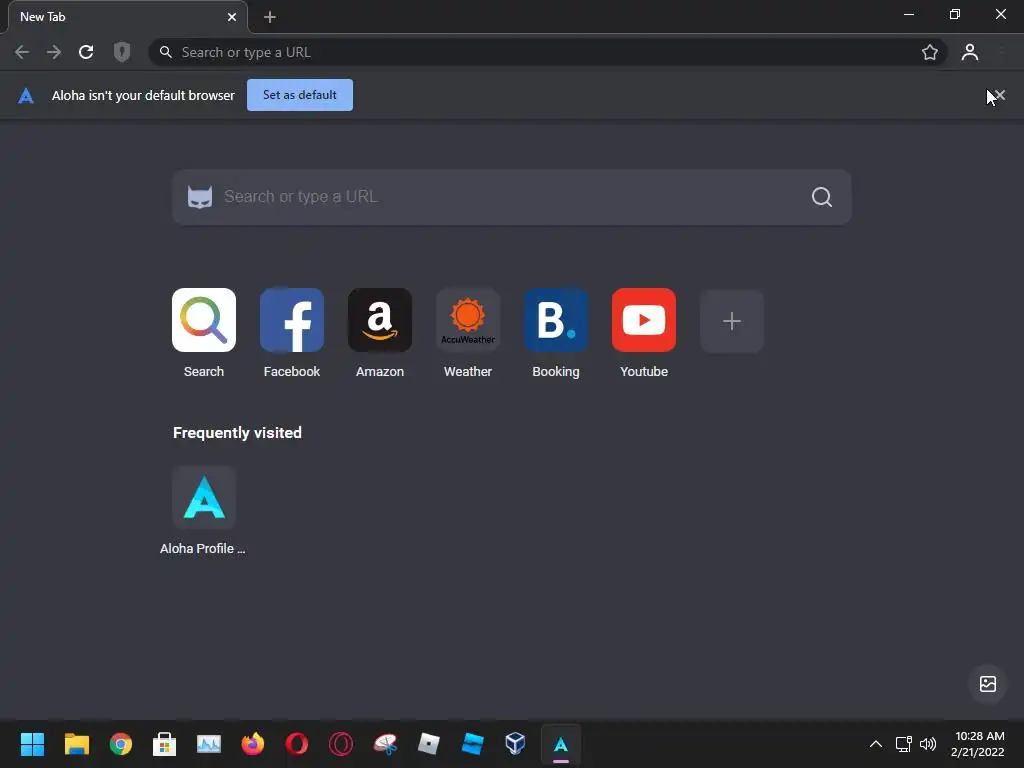The image size is (1024, 768).
Task: Bookmark this page with the star icon
Action: pos(929,52)
